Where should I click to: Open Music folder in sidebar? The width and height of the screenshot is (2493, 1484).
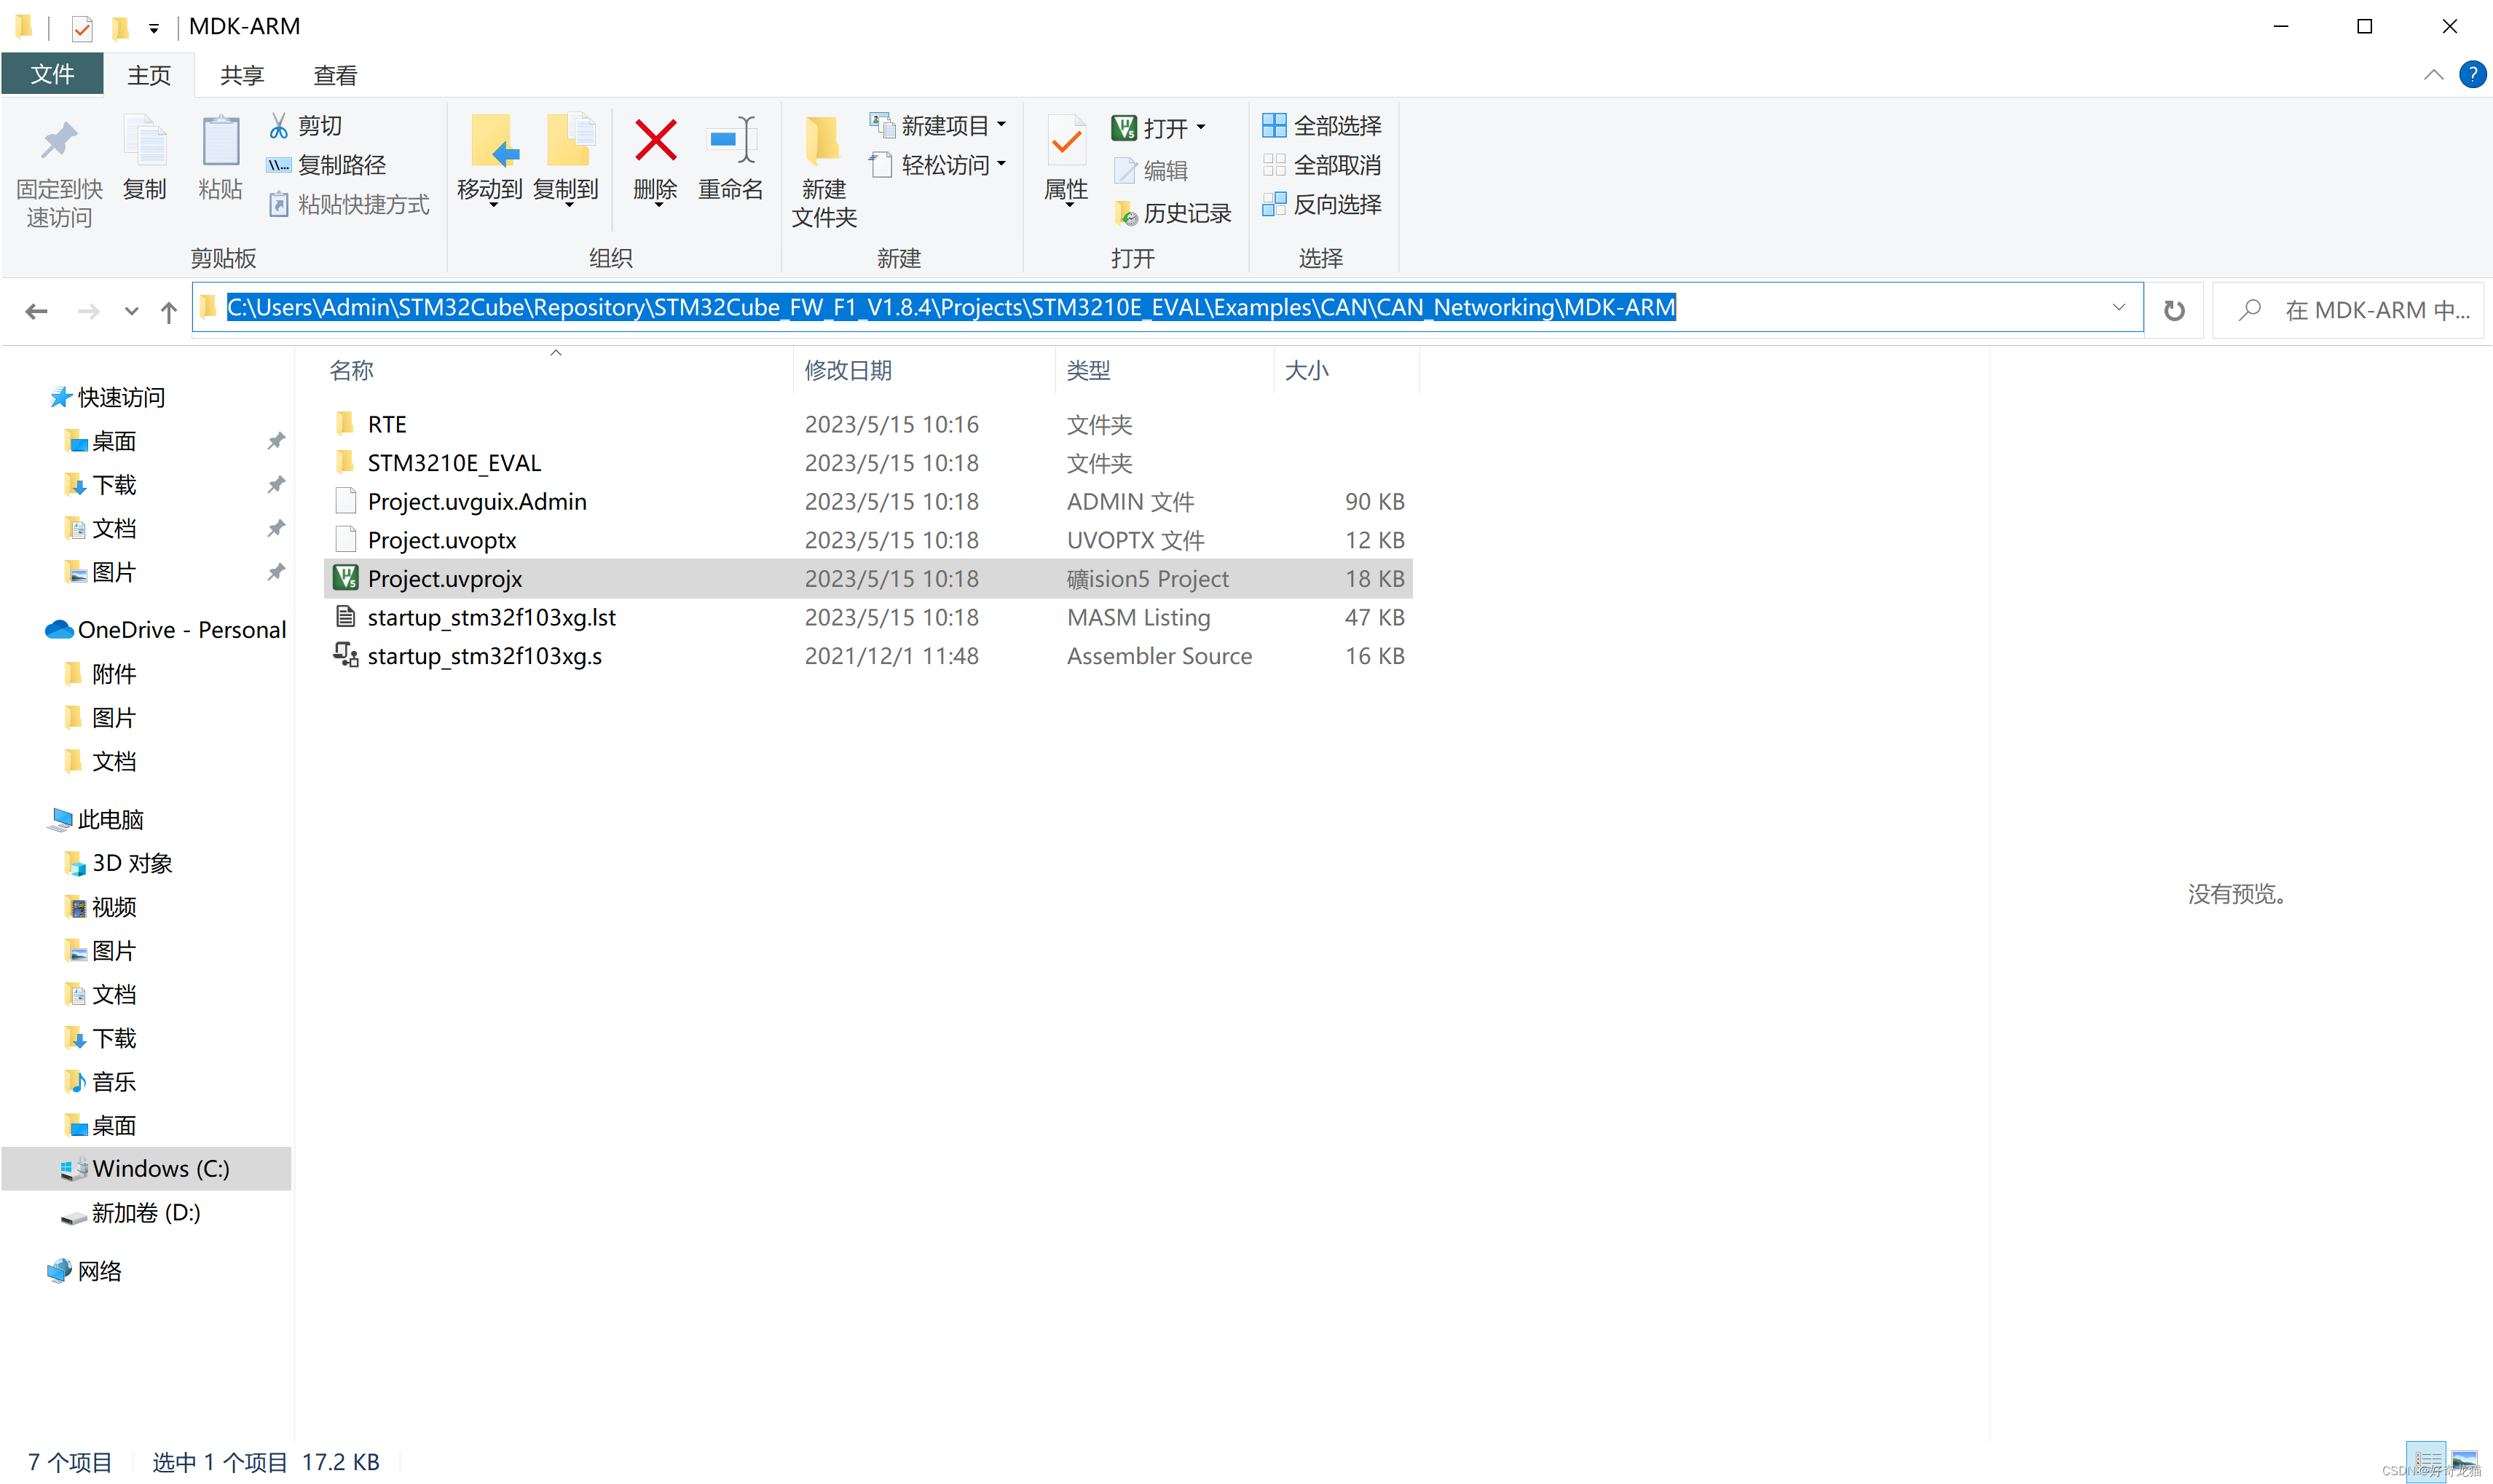tap(101, 1081)
